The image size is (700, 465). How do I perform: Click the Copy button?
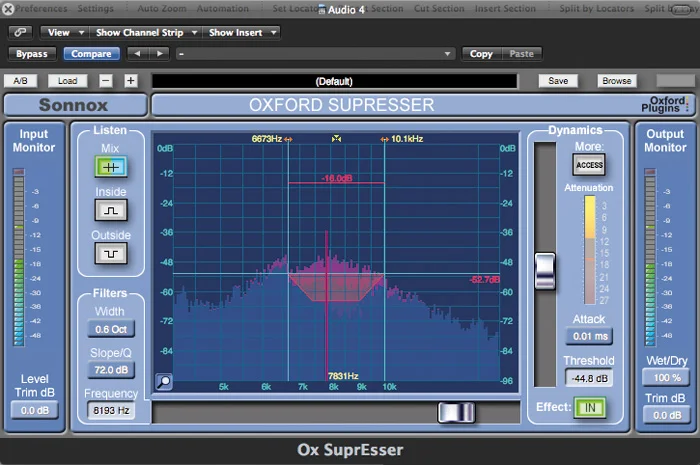tap(481, 54)
